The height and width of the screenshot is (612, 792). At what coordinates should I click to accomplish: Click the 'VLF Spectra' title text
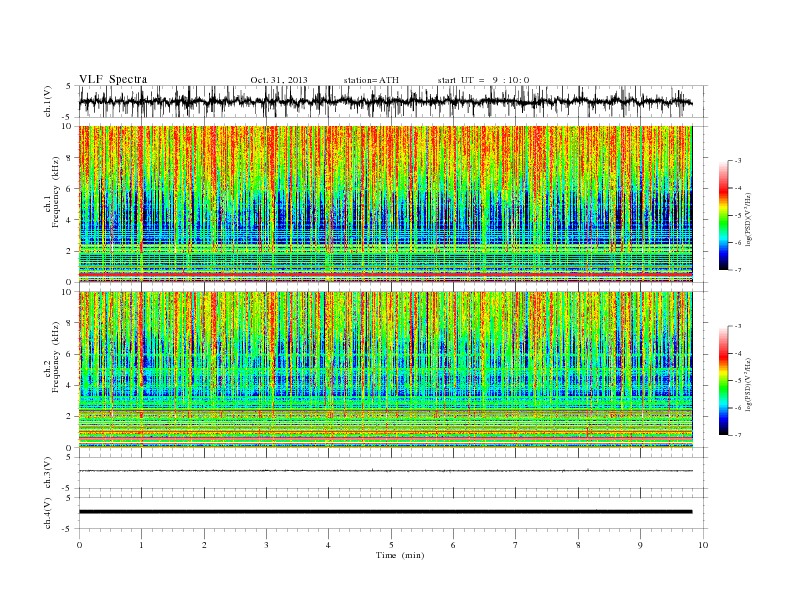tap(113, 79)
